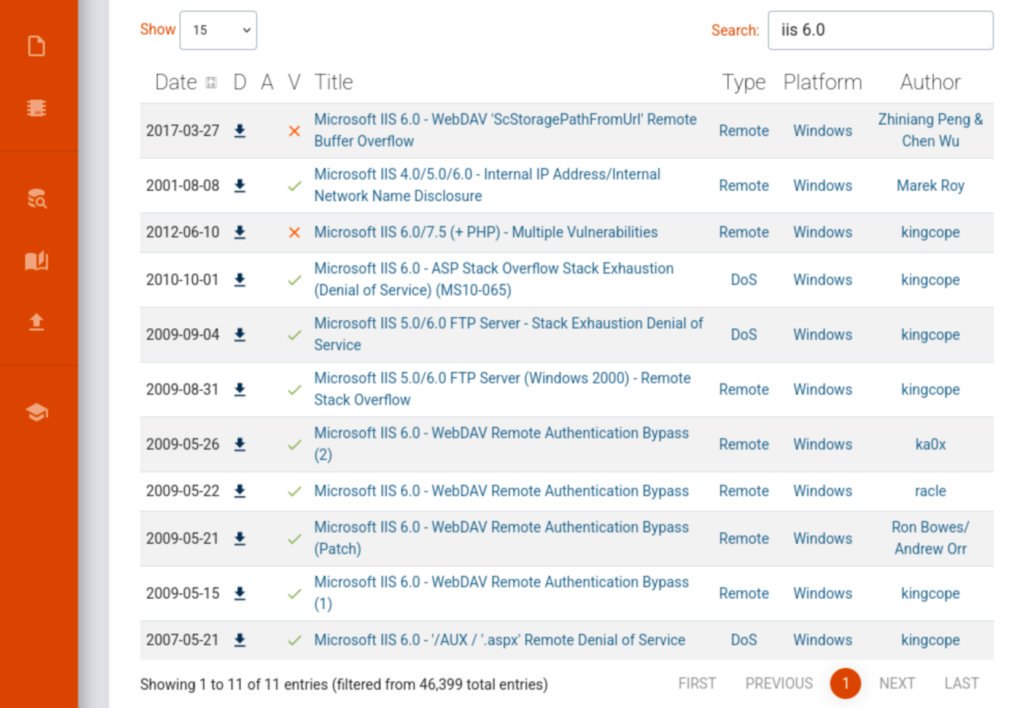
Task: Download the 2009-08-31 exploit
Action: pyautogui.click(x=240, y=389)
